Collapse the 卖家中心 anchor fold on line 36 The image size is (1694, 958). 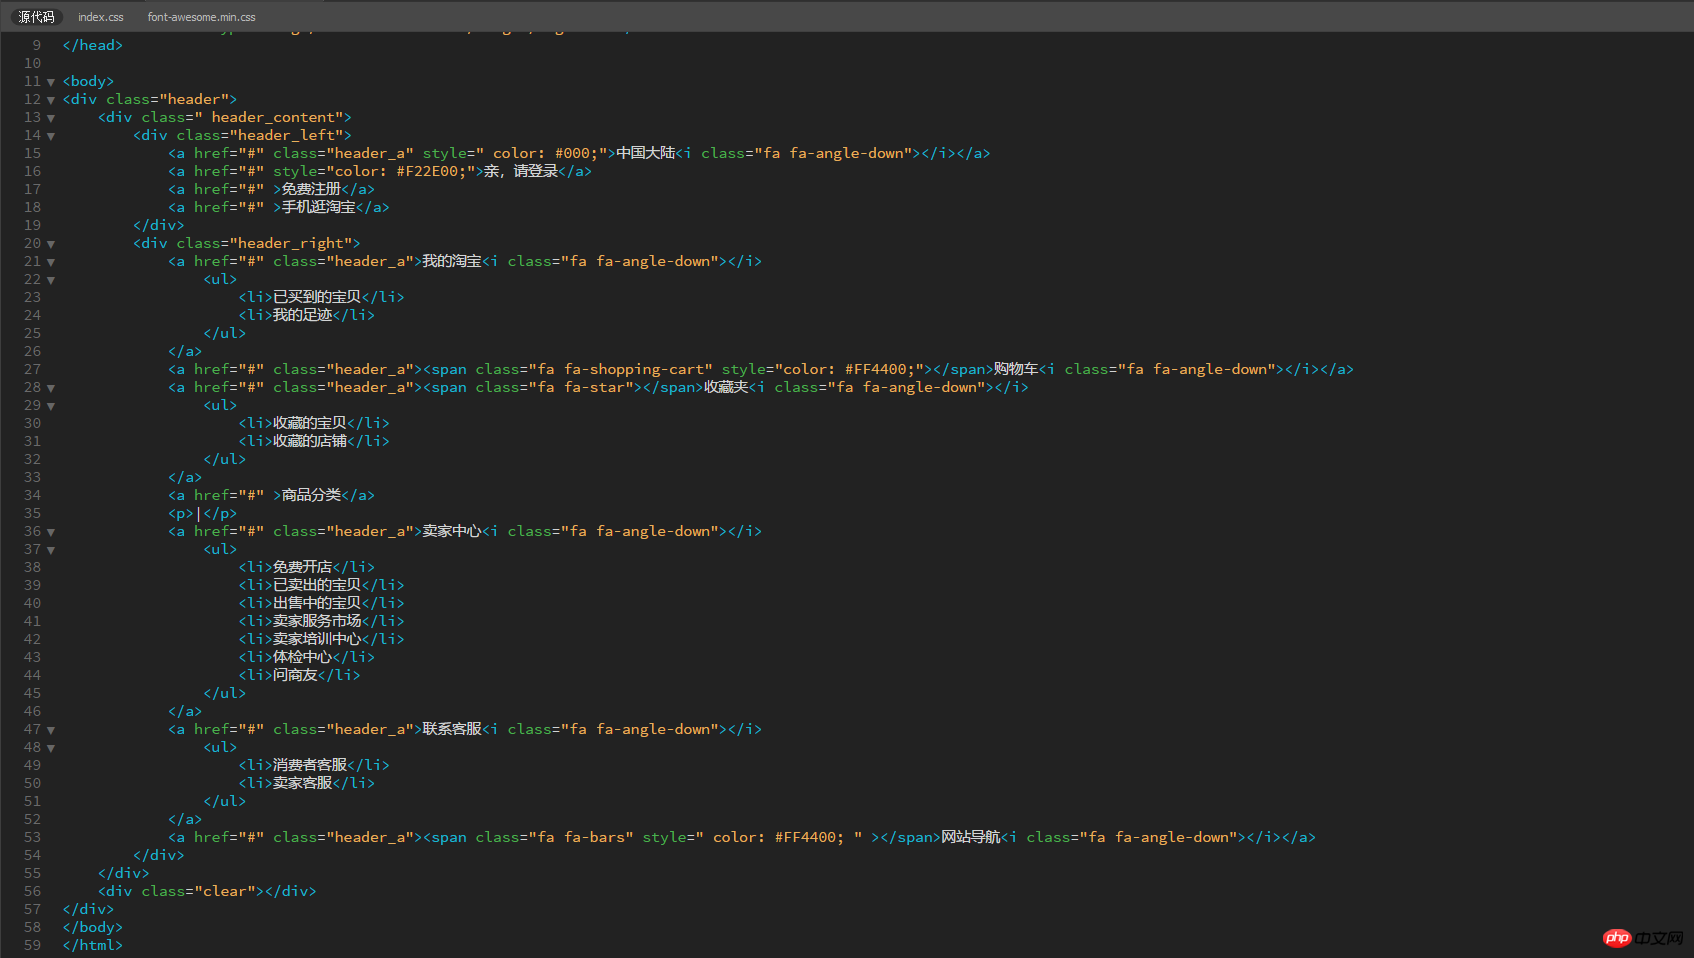click(x=51, y=532)
